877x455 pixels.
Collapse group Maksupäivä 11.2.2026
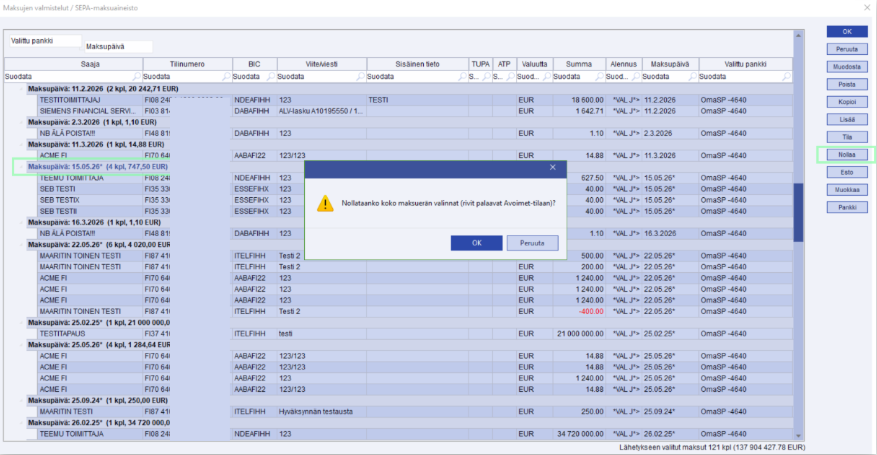pos(22,89)
